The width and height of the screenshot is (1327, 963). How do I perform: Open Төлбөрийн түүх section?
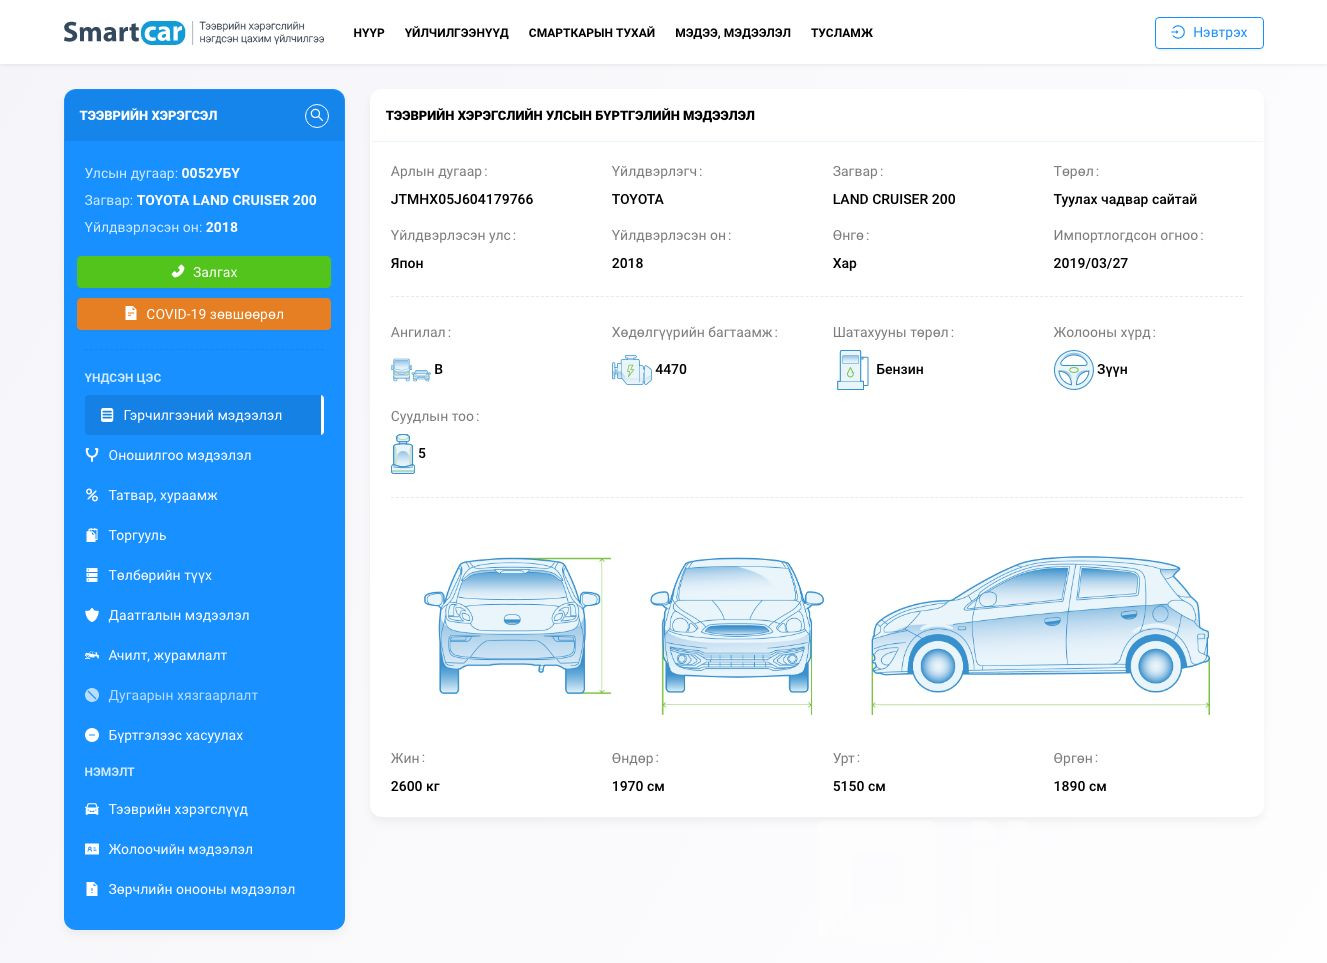204,575
